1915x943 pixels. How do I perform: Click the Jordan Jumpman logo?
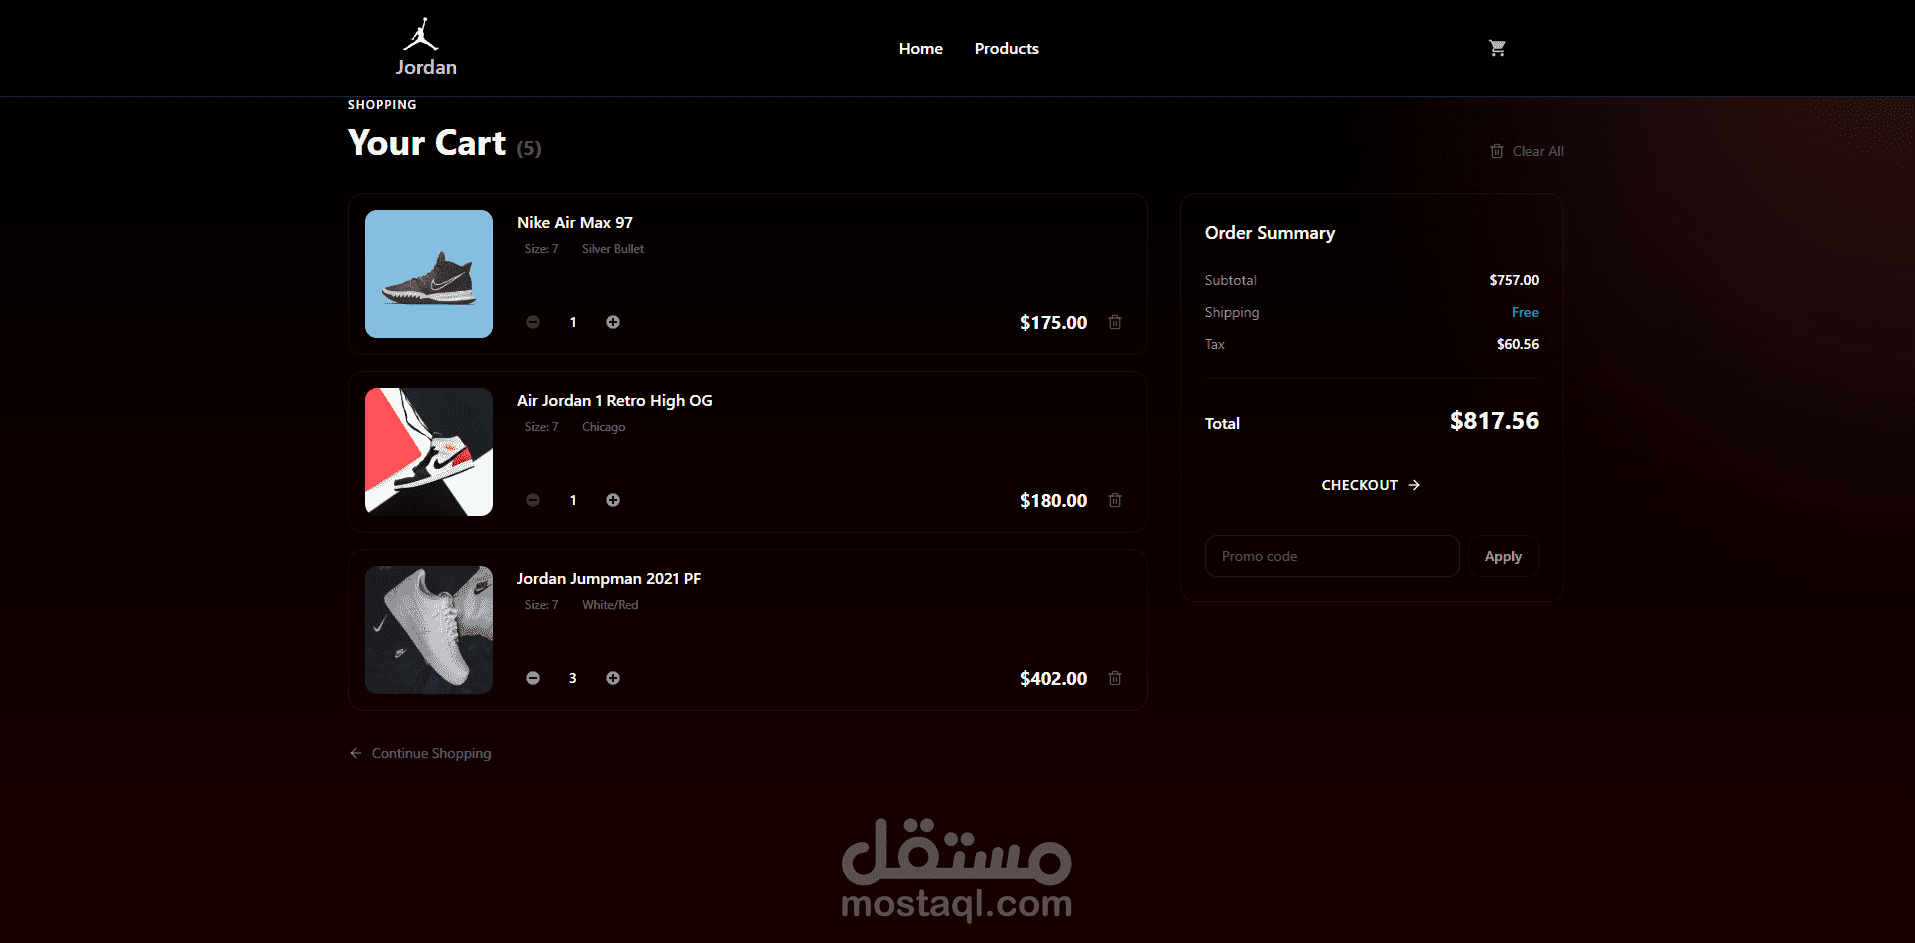pyautogui.click(x=421, y=34)
